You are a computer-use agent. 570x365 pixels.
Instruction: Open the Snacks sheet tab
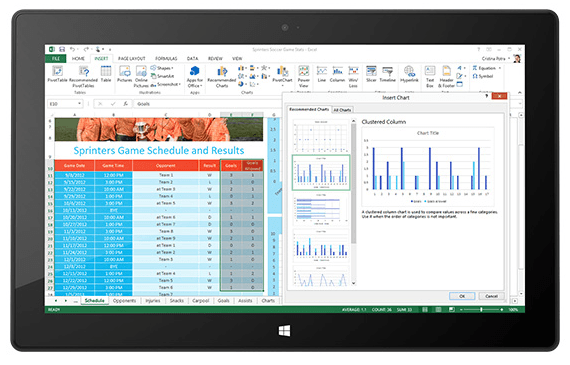[177, 301]
